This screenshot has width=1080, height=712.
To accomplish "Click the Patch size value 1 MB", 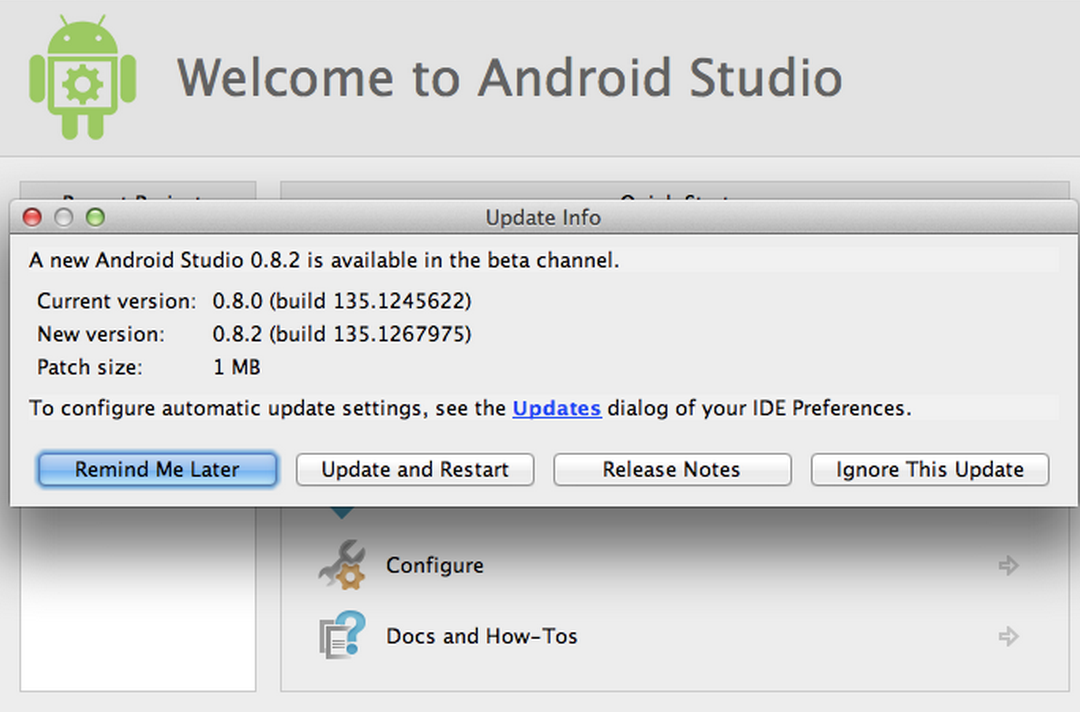I will [x=237, y=367].
